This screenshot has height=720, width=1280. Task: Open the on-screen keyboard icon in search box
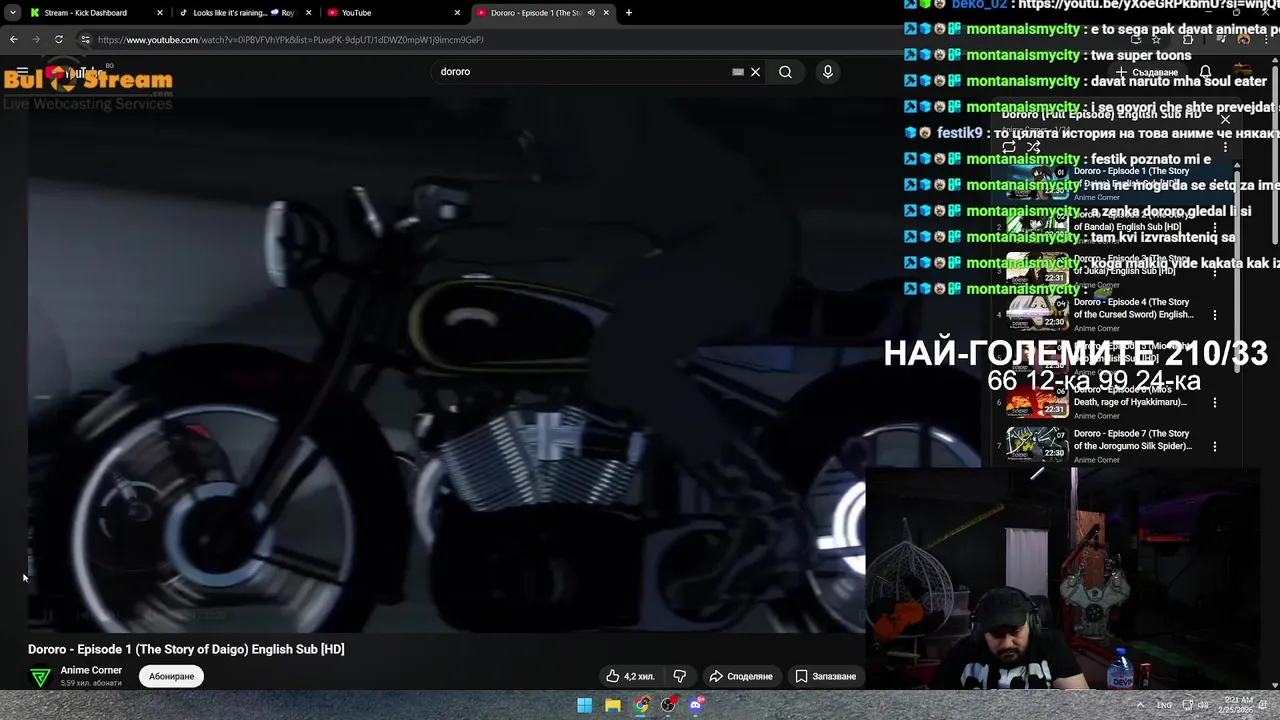click(738, 72)
